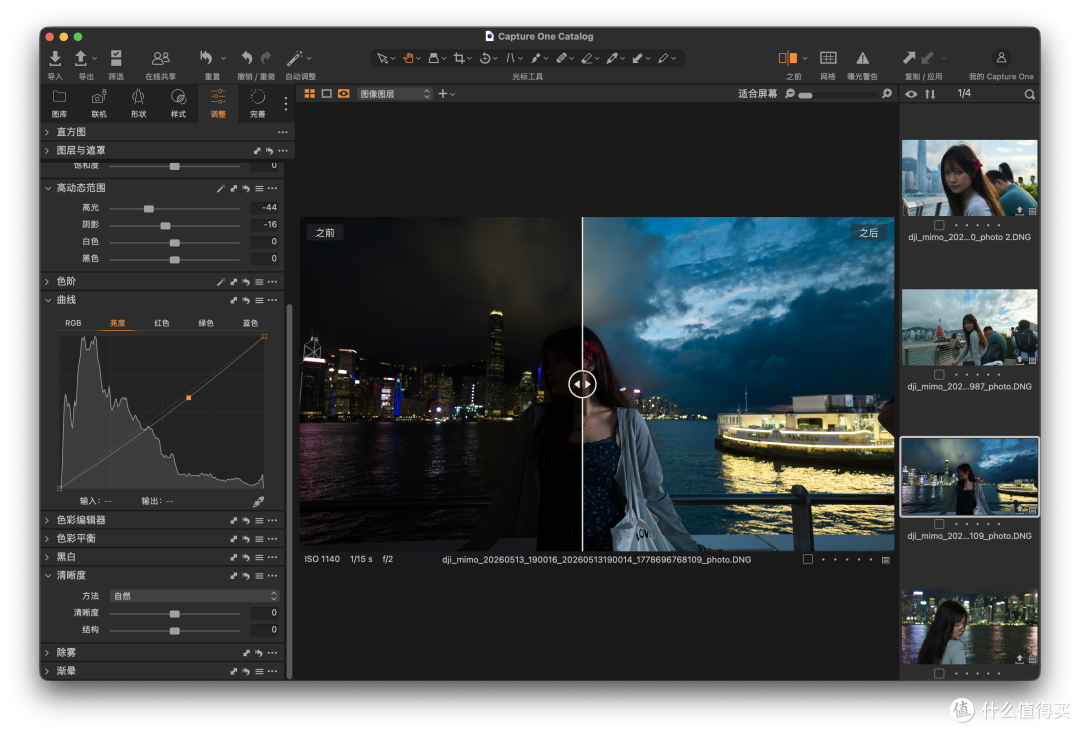Image resolution: width=1080 pixels, height=733 pixels.
Task: Click the 高光 highlight slider handle
Action: (x=149, y=208)
